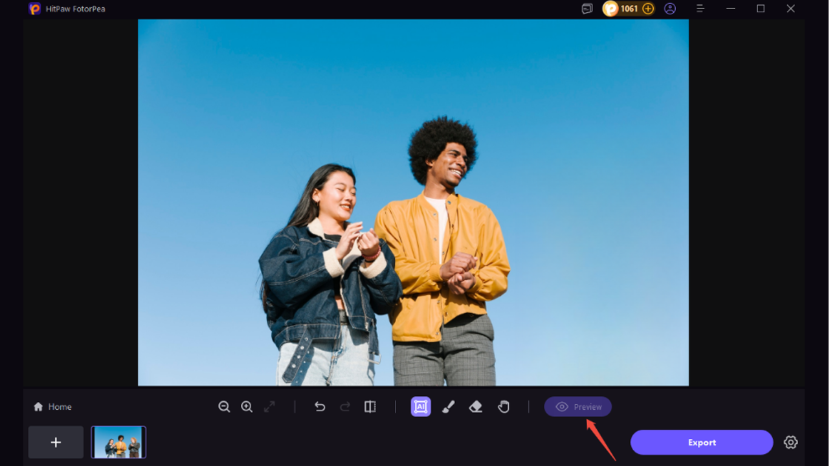Add a new image with plus button
This screenshot has height=466, width=829.
tap(56, 442)
